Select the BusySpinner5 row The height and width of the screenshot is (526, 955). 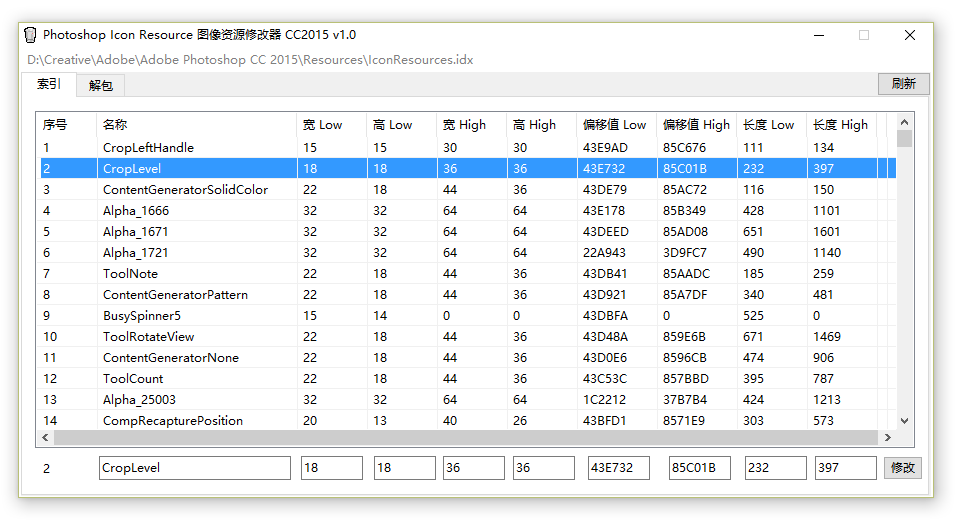click(465, 315)
